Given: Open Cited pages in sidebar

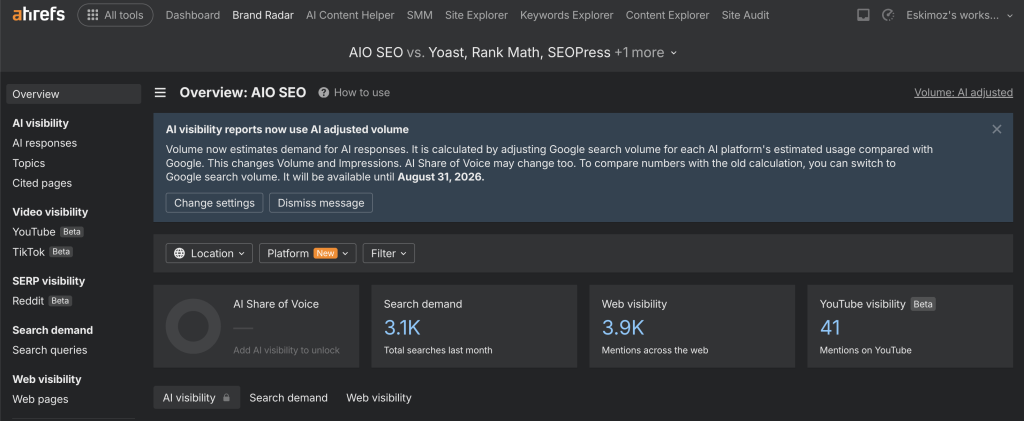Looking at the screenshot, I should [x=42, y=183].
